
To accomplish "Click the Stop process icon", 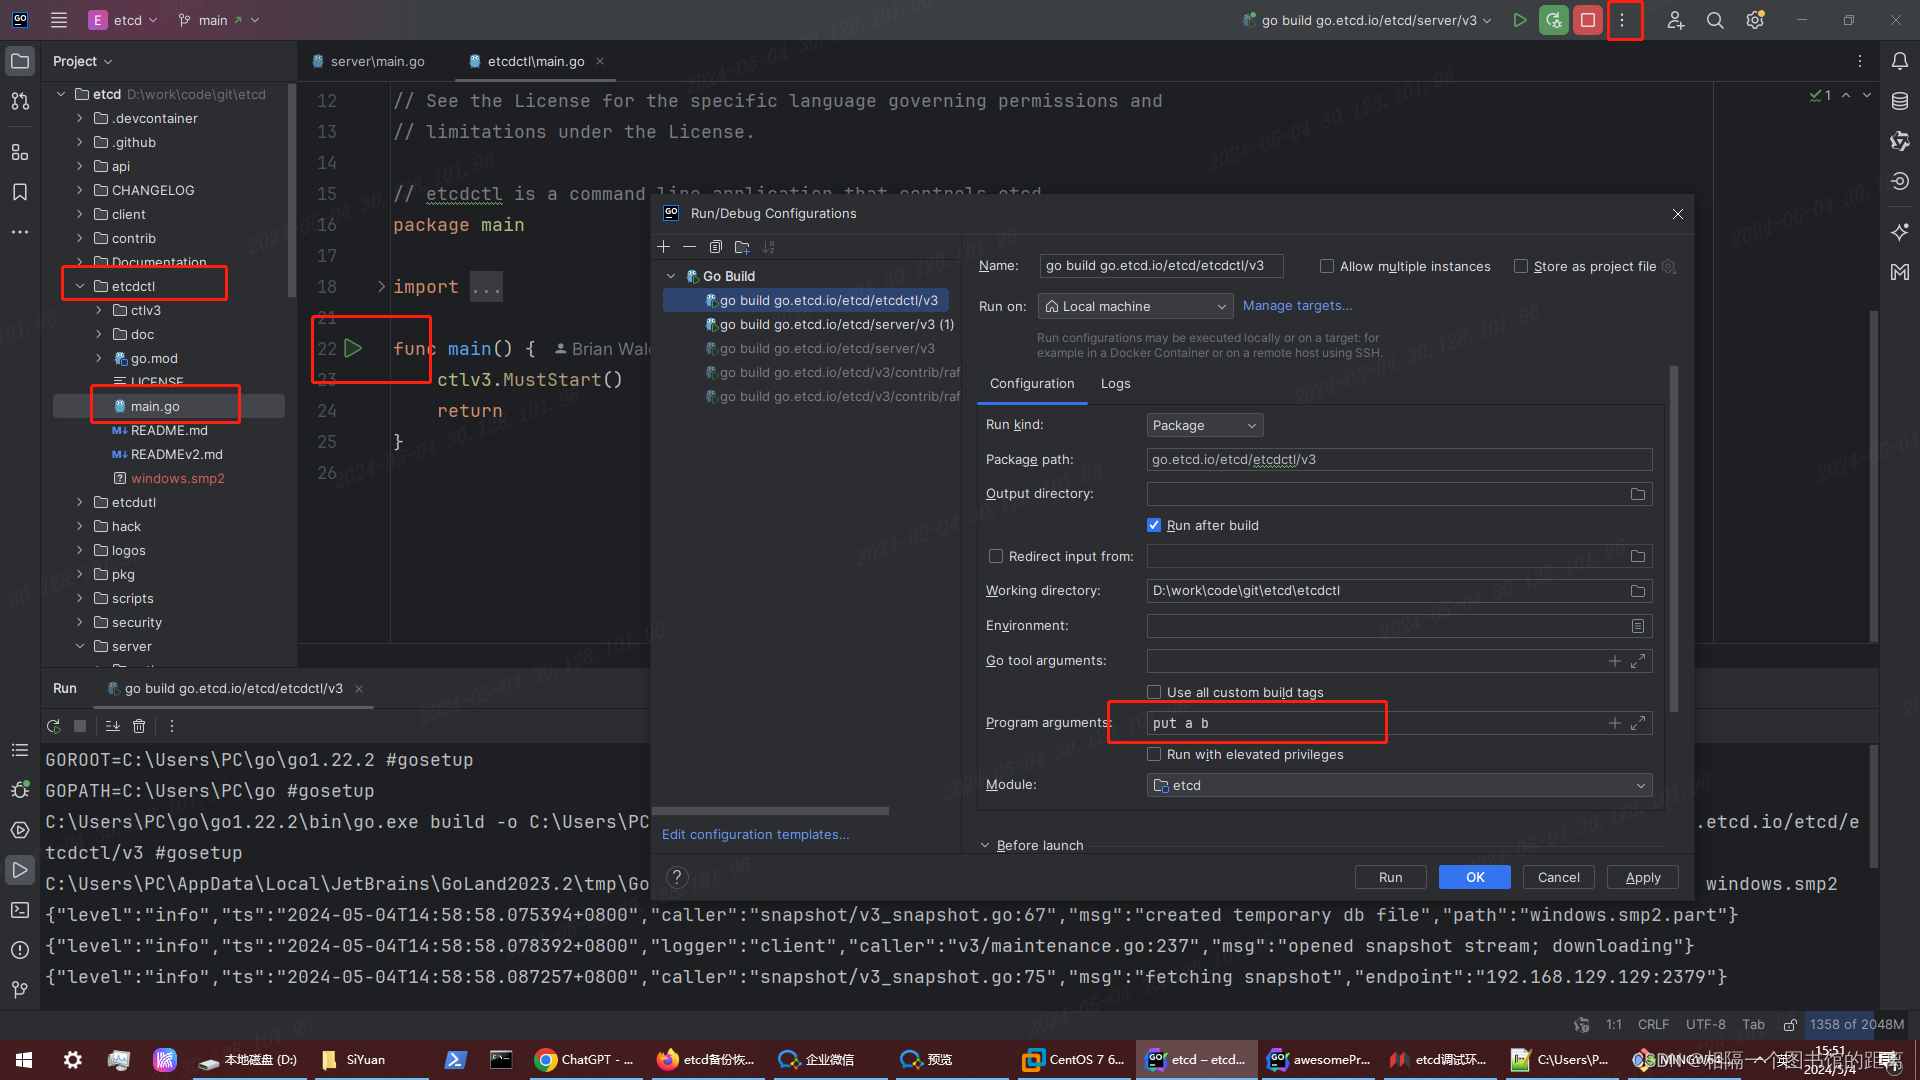I will click(x=1589, y=20).
